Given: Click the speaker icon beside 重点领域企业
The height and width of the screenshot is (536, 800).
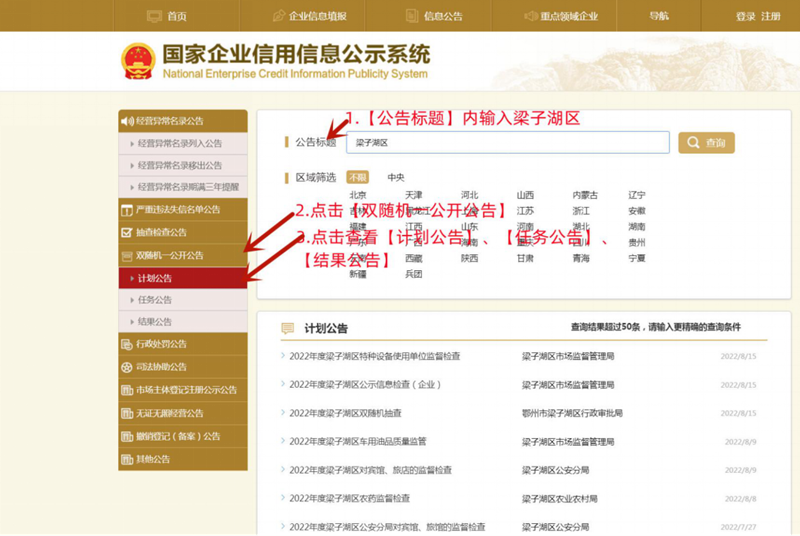Looking at the screenshot, I should 531,16.
